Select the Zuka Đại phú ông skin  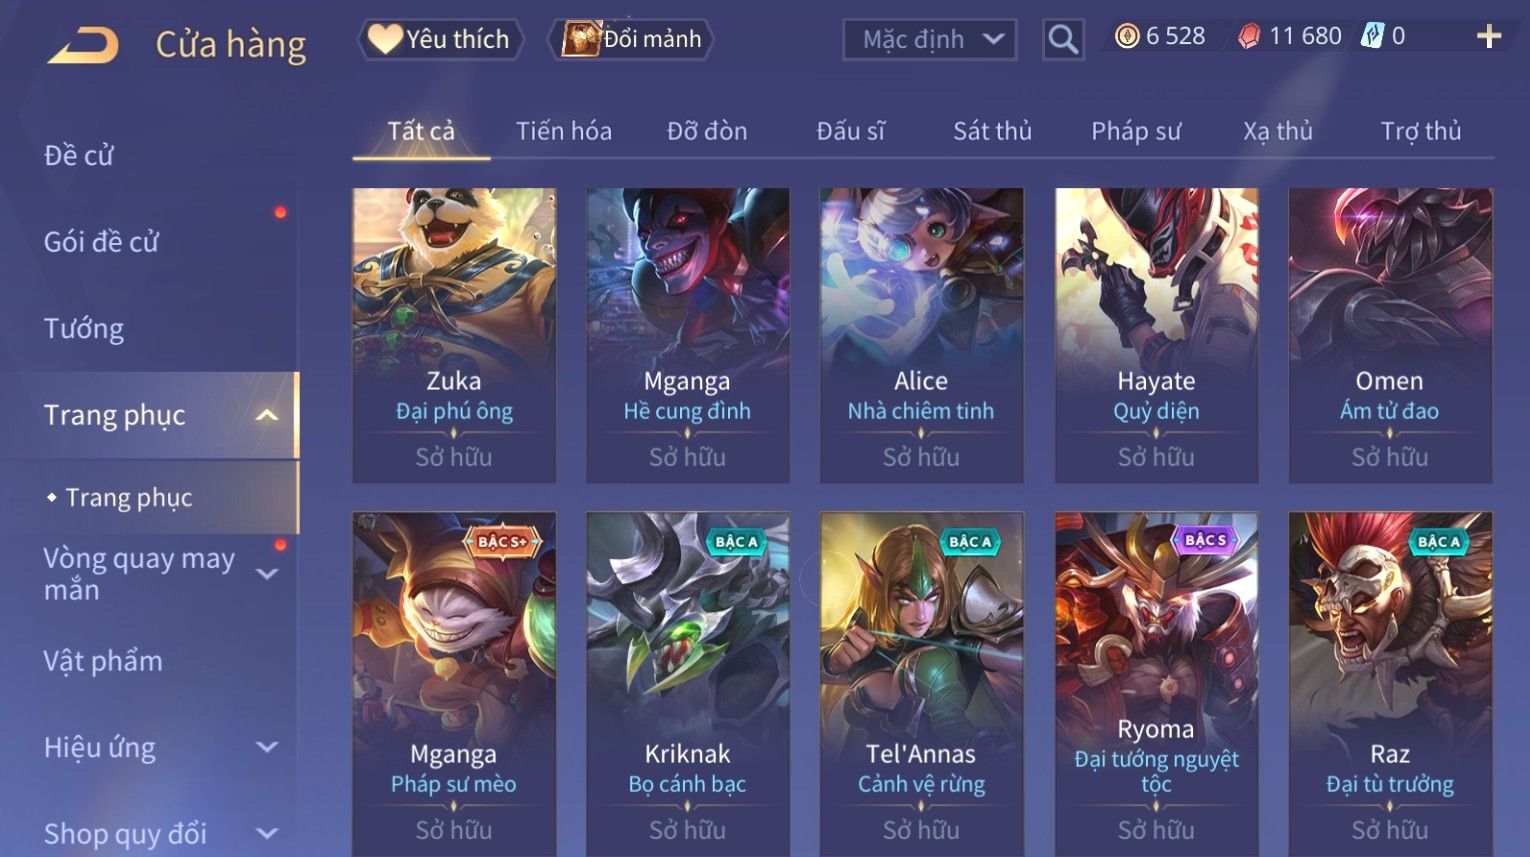454,335
